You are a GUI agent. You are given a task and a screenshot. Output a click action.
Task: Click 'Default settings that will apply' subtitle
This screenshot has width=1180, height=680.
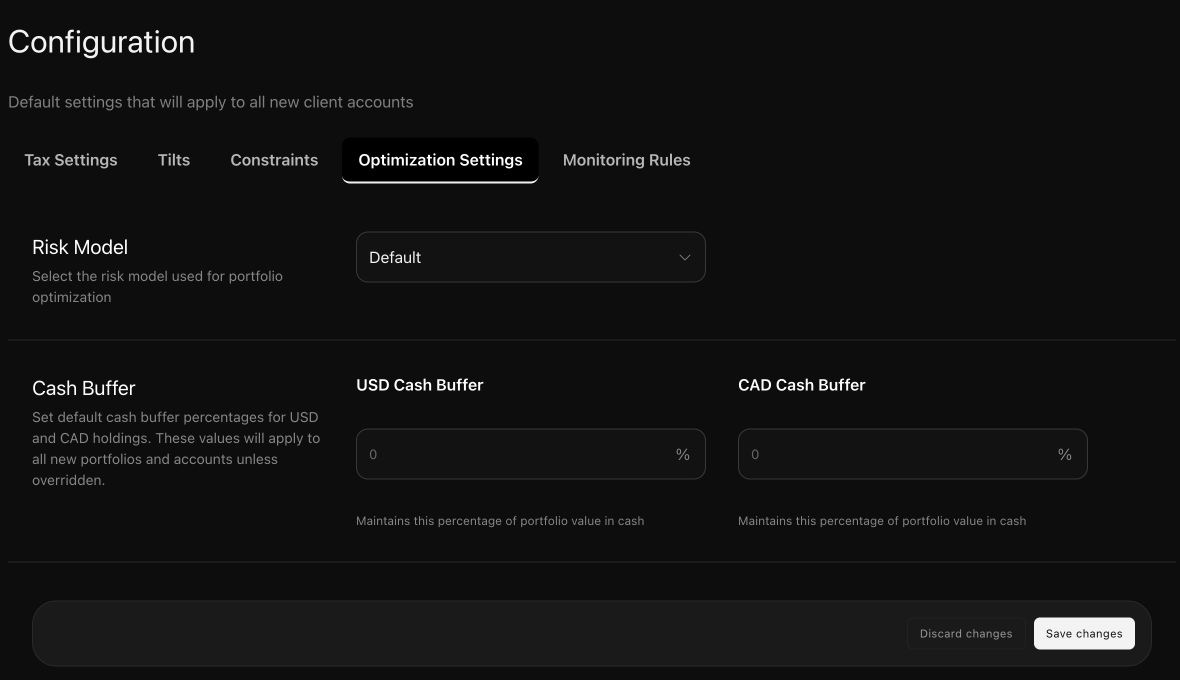point(211,102)
